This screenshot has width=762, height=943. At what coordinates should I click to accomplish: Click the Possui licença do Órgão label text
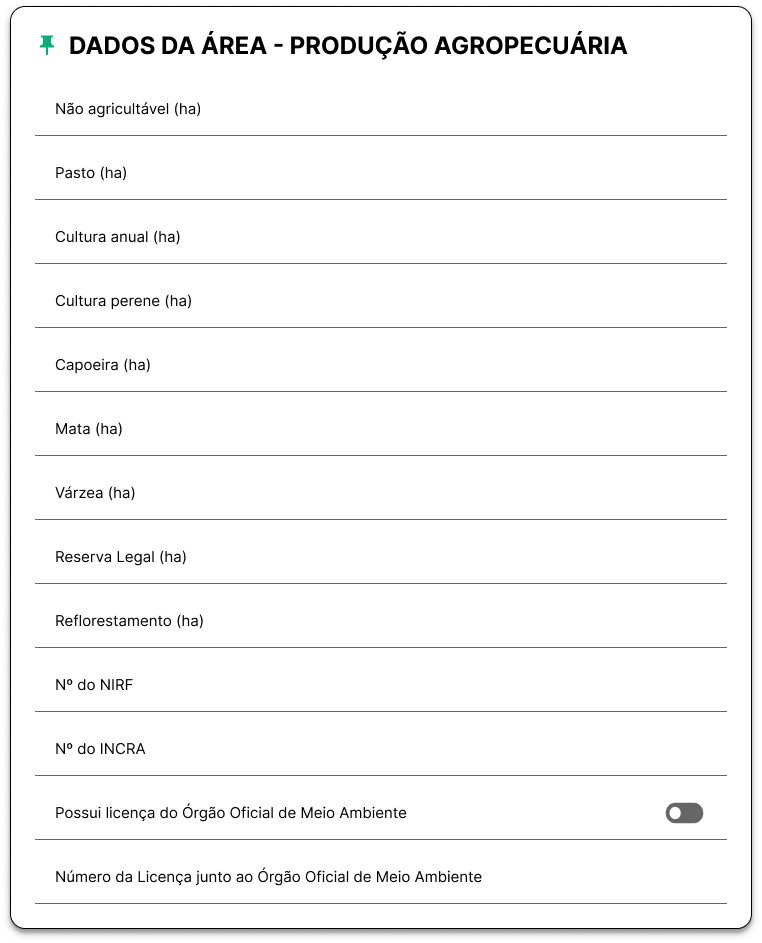click(231, 813)
